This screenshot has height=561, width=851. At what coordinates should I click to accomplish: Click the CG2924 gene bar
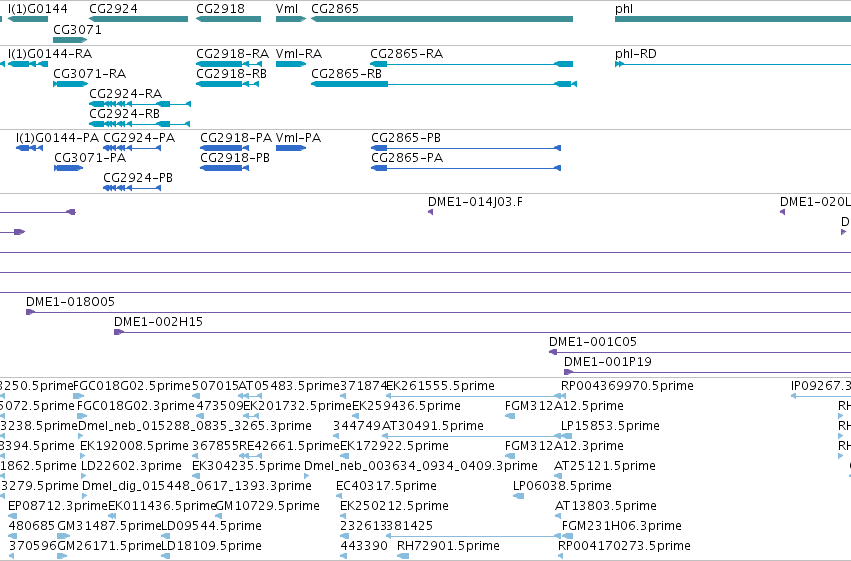click(x=138, y=19)
